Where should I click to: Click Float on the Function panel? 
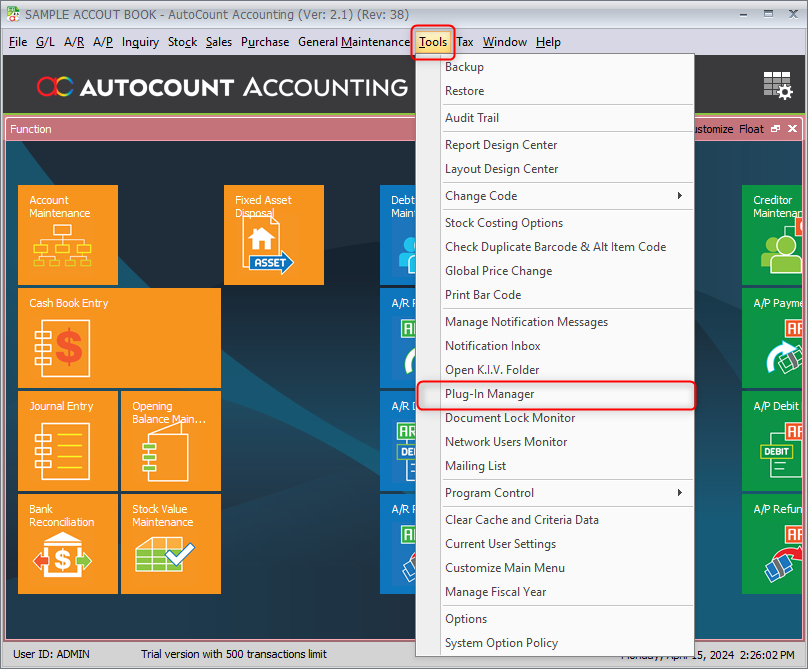point(751,129)
